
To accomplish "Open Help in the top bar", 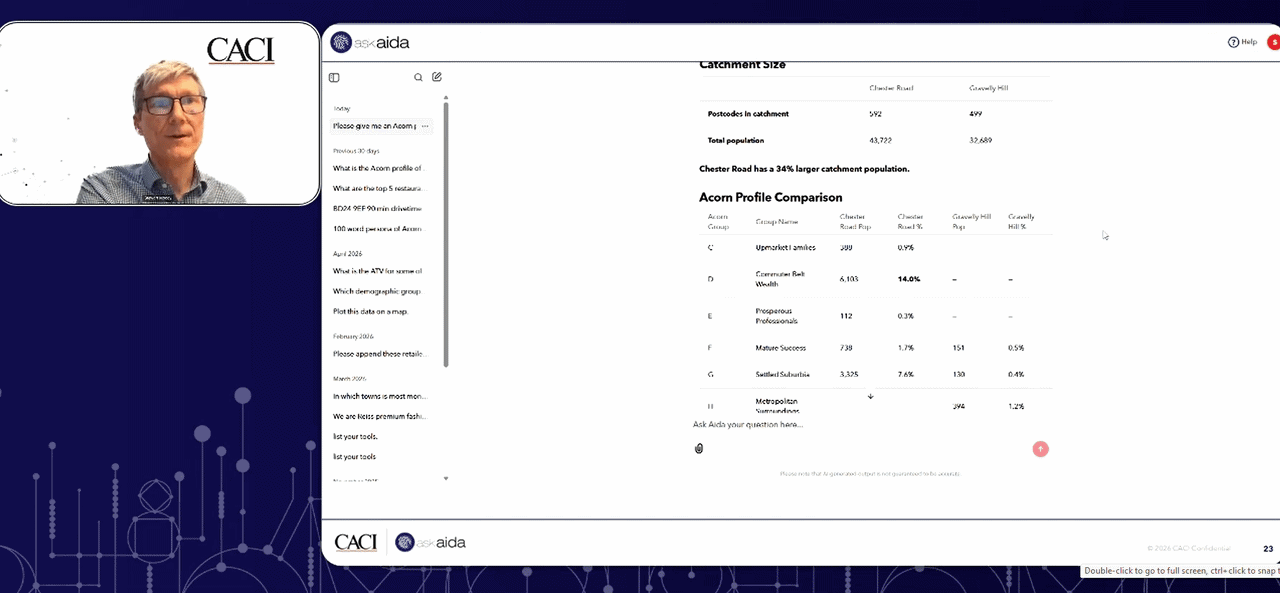I will pyautogui.click(x=1242, y=42).
